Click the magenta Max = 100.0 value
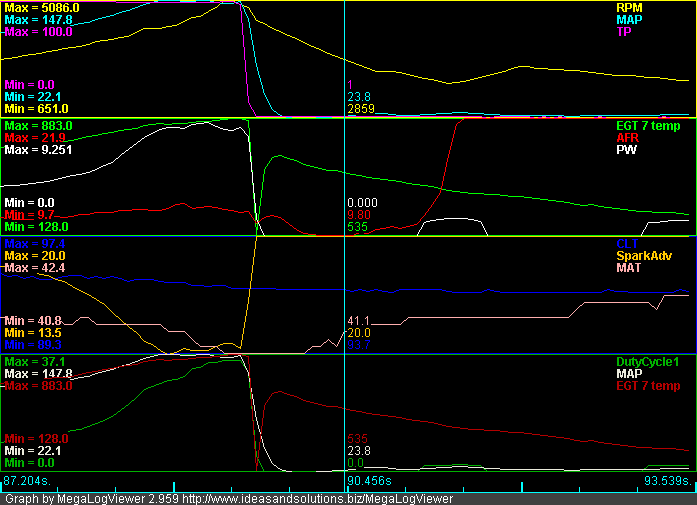This screenshot has height=505, width=697. click(x=38, y=32)
